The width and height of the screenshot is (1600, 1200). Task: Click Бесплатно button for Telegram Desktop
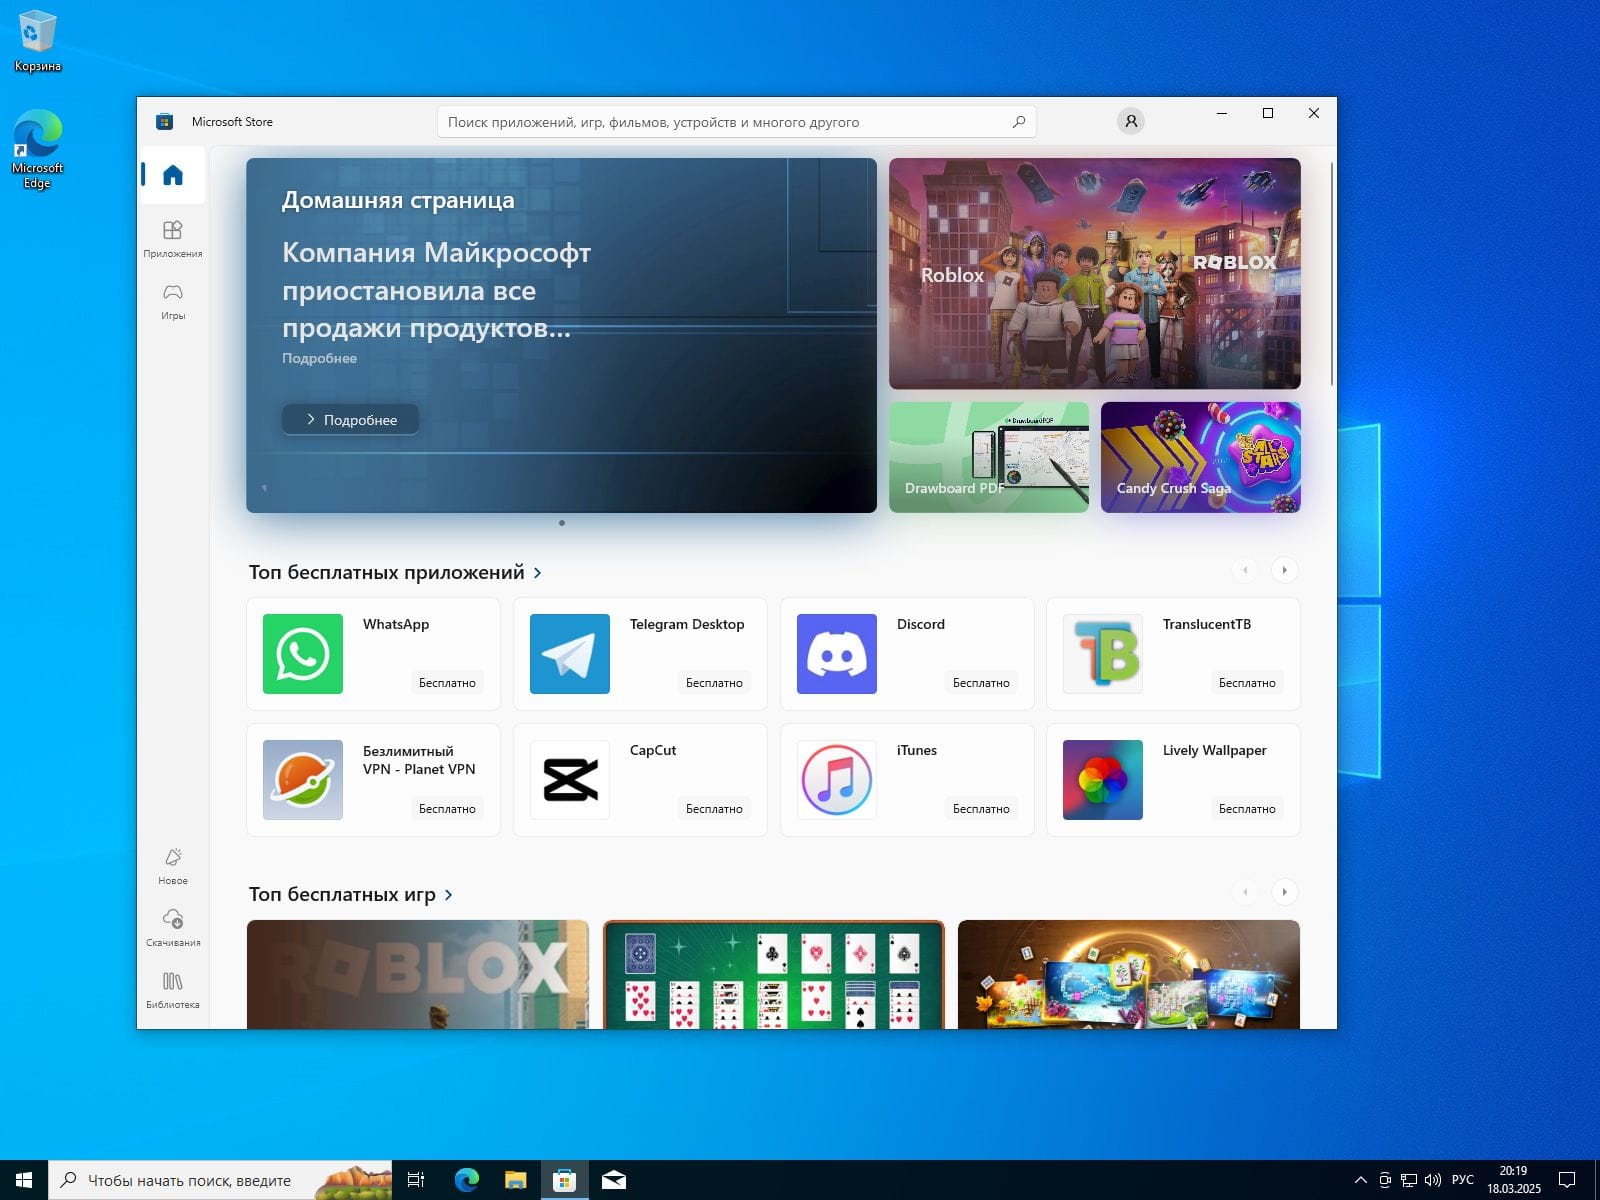click(x=714, y=683)
